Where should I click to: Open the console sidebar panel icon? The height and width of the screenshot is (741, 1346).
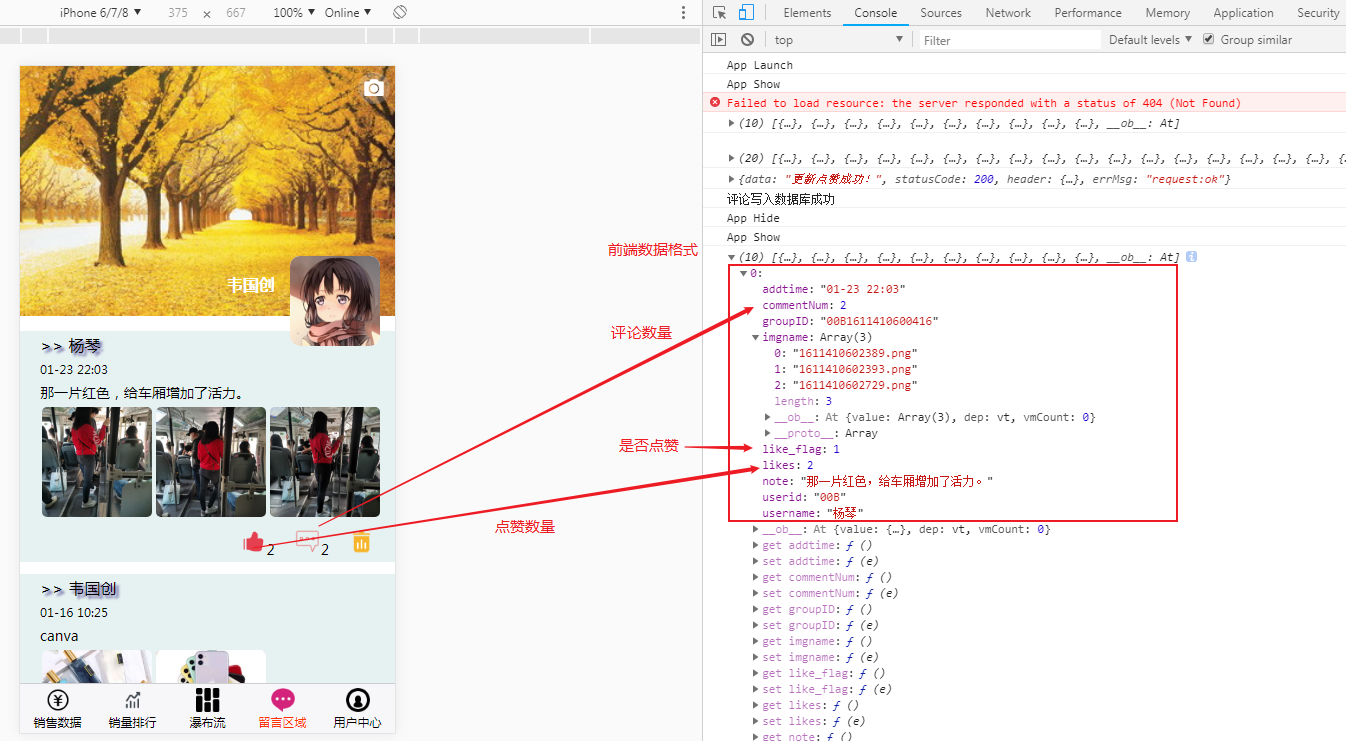click(718, 39)
